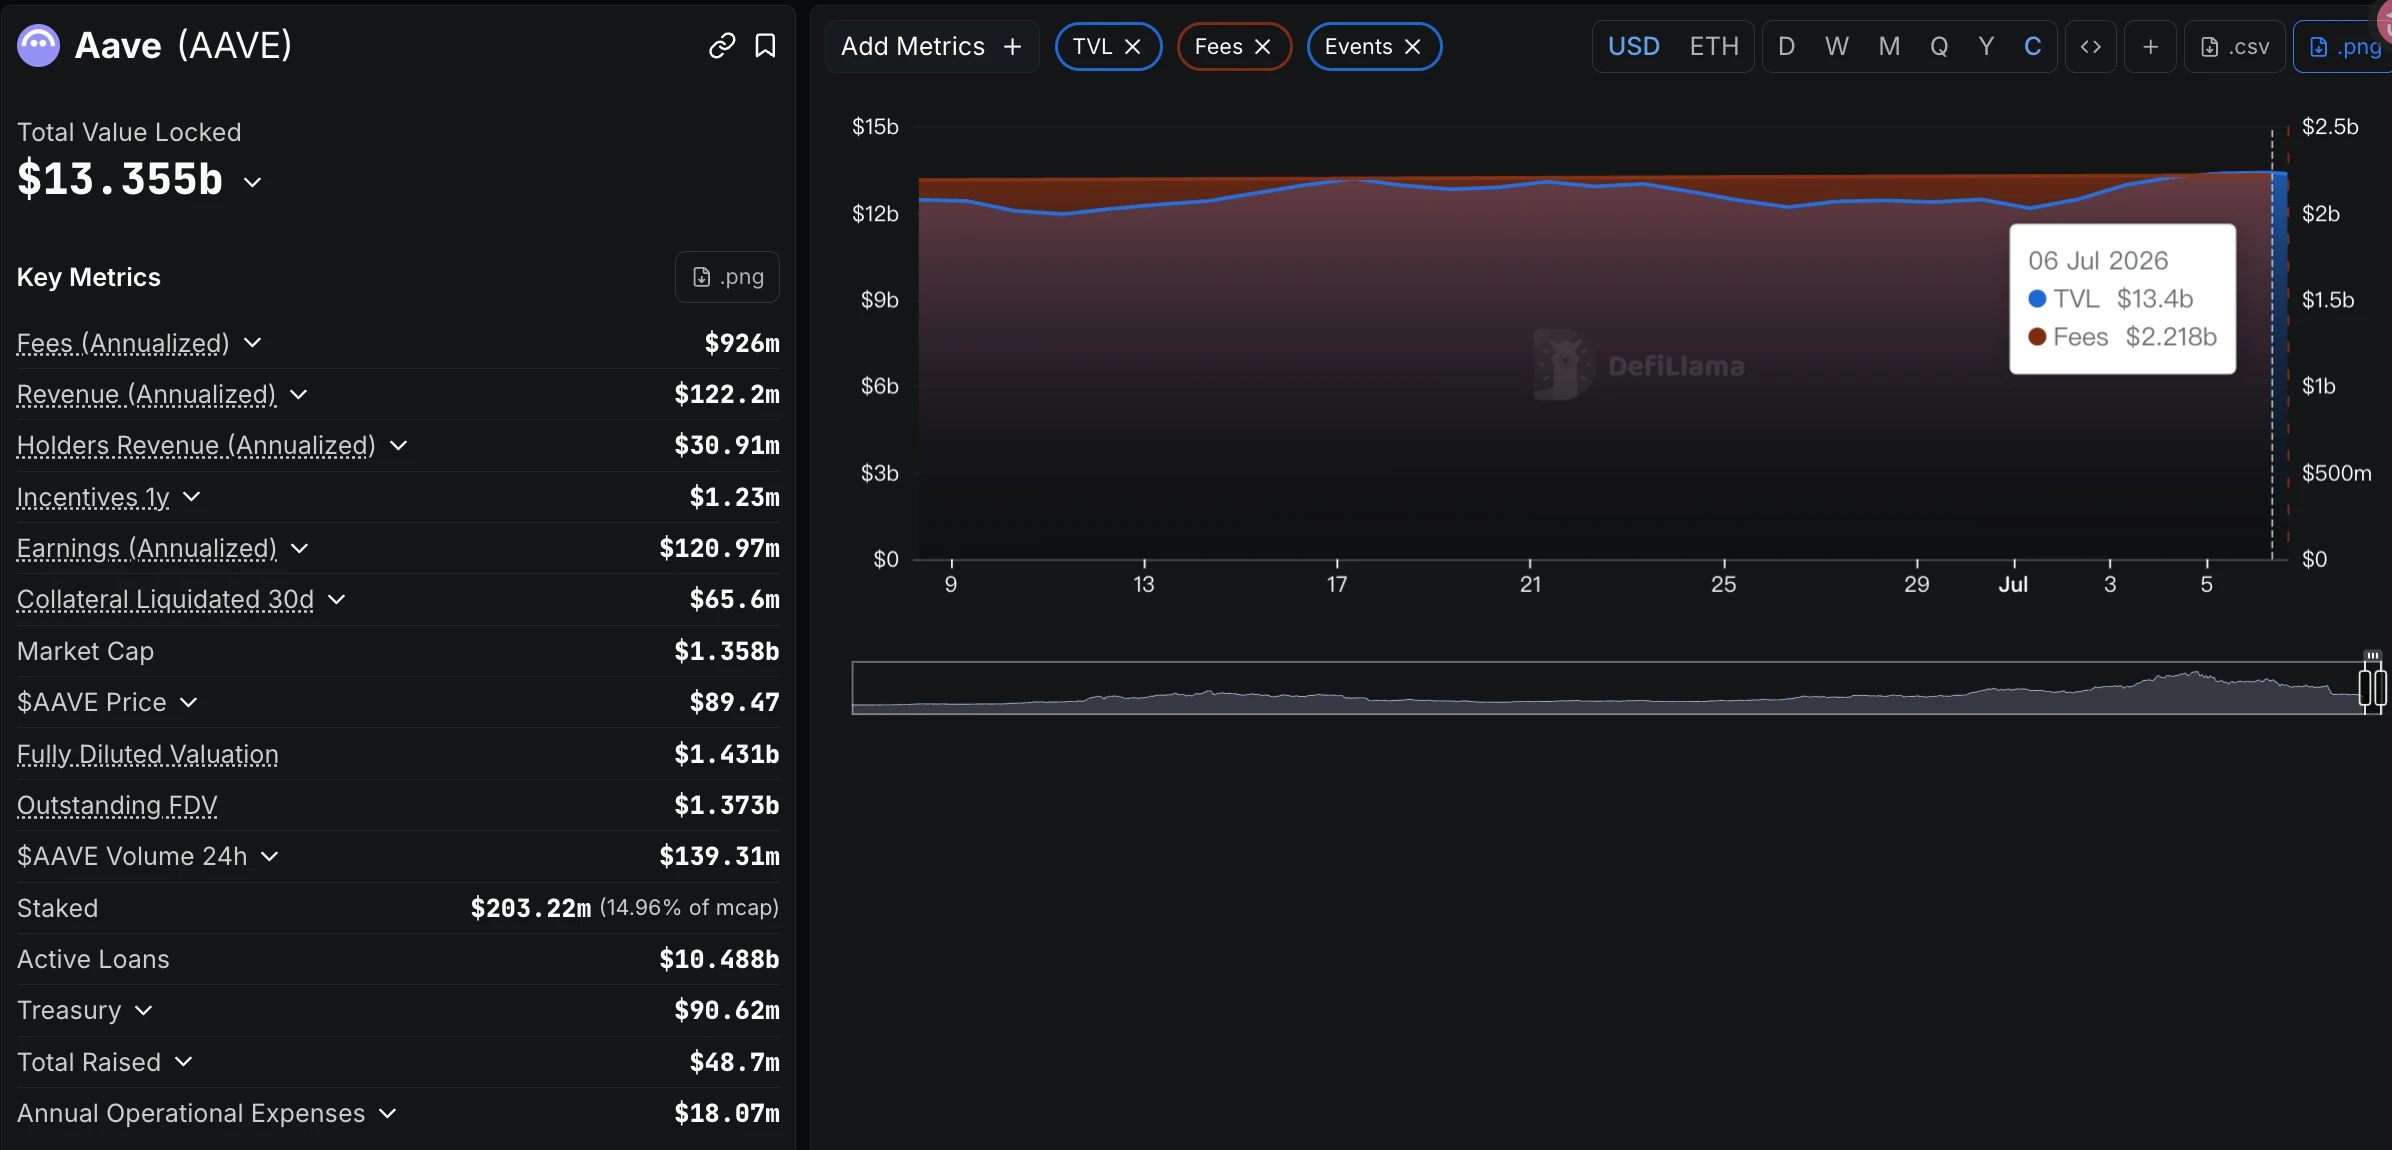Click the $122.2m revenue value
The width and height of the screenshot is (2392, 1150).
[x=727, y=395]
